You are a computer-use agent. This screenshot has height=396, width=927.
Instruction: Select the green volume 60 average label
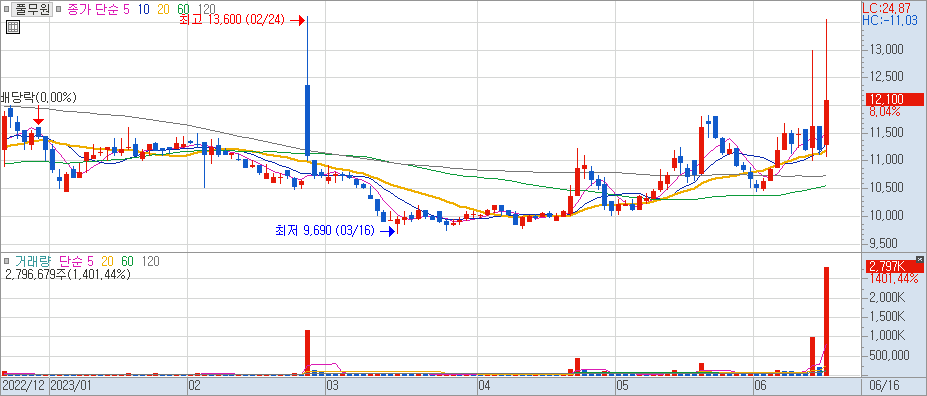tap(127, 261)
